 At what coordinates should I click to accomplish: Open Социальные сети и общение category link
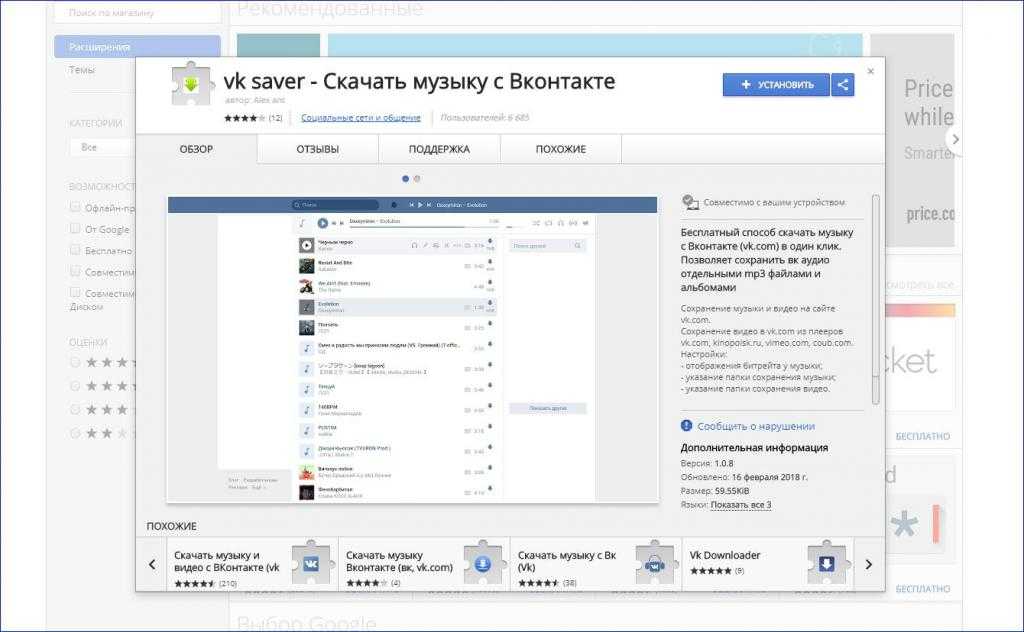click(x=360, y=118)
